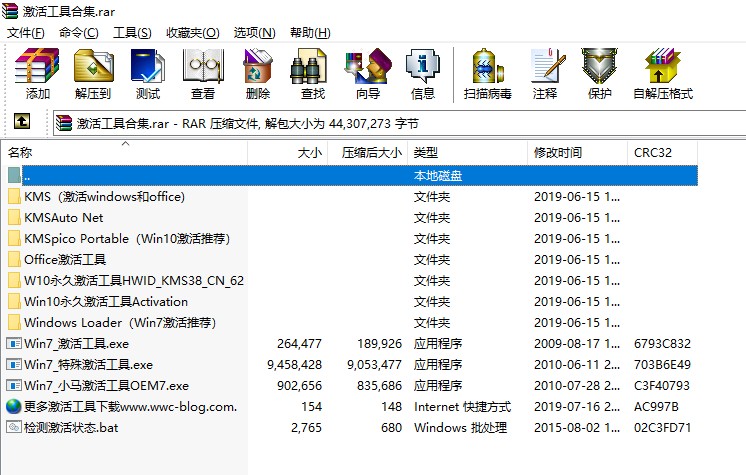Click the 添加 (Add) toolbar icon

pyautogui.click(x=37, y=66)
